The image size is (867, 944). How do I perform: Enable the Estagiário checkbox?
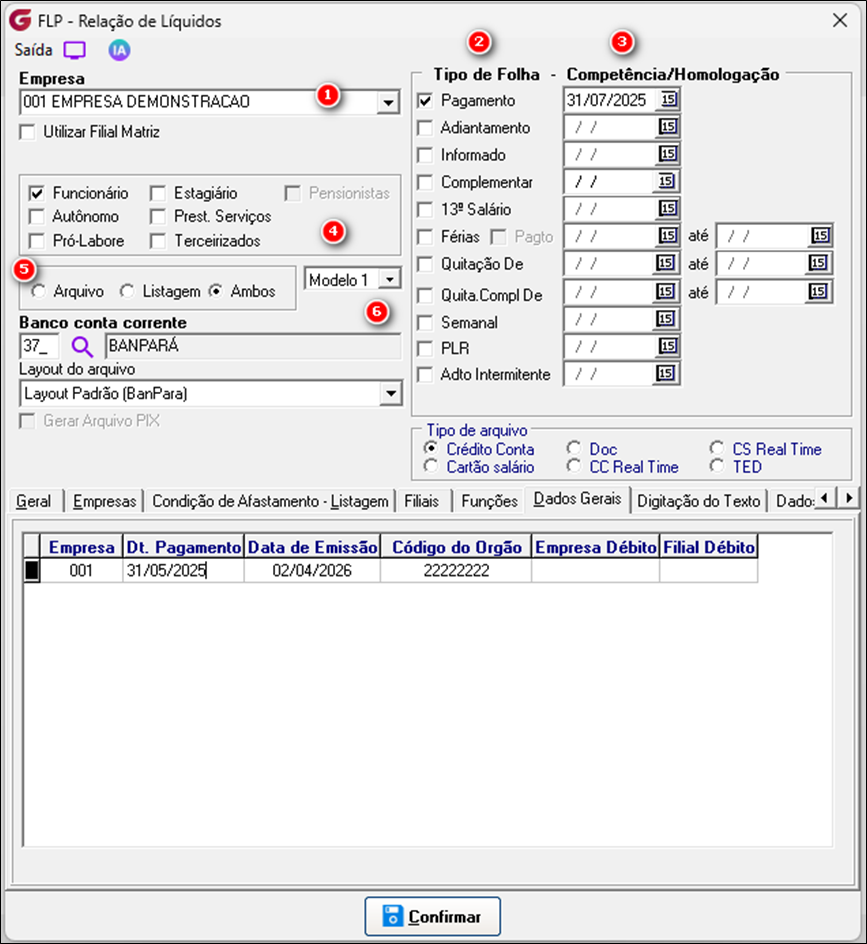[158, 193]
